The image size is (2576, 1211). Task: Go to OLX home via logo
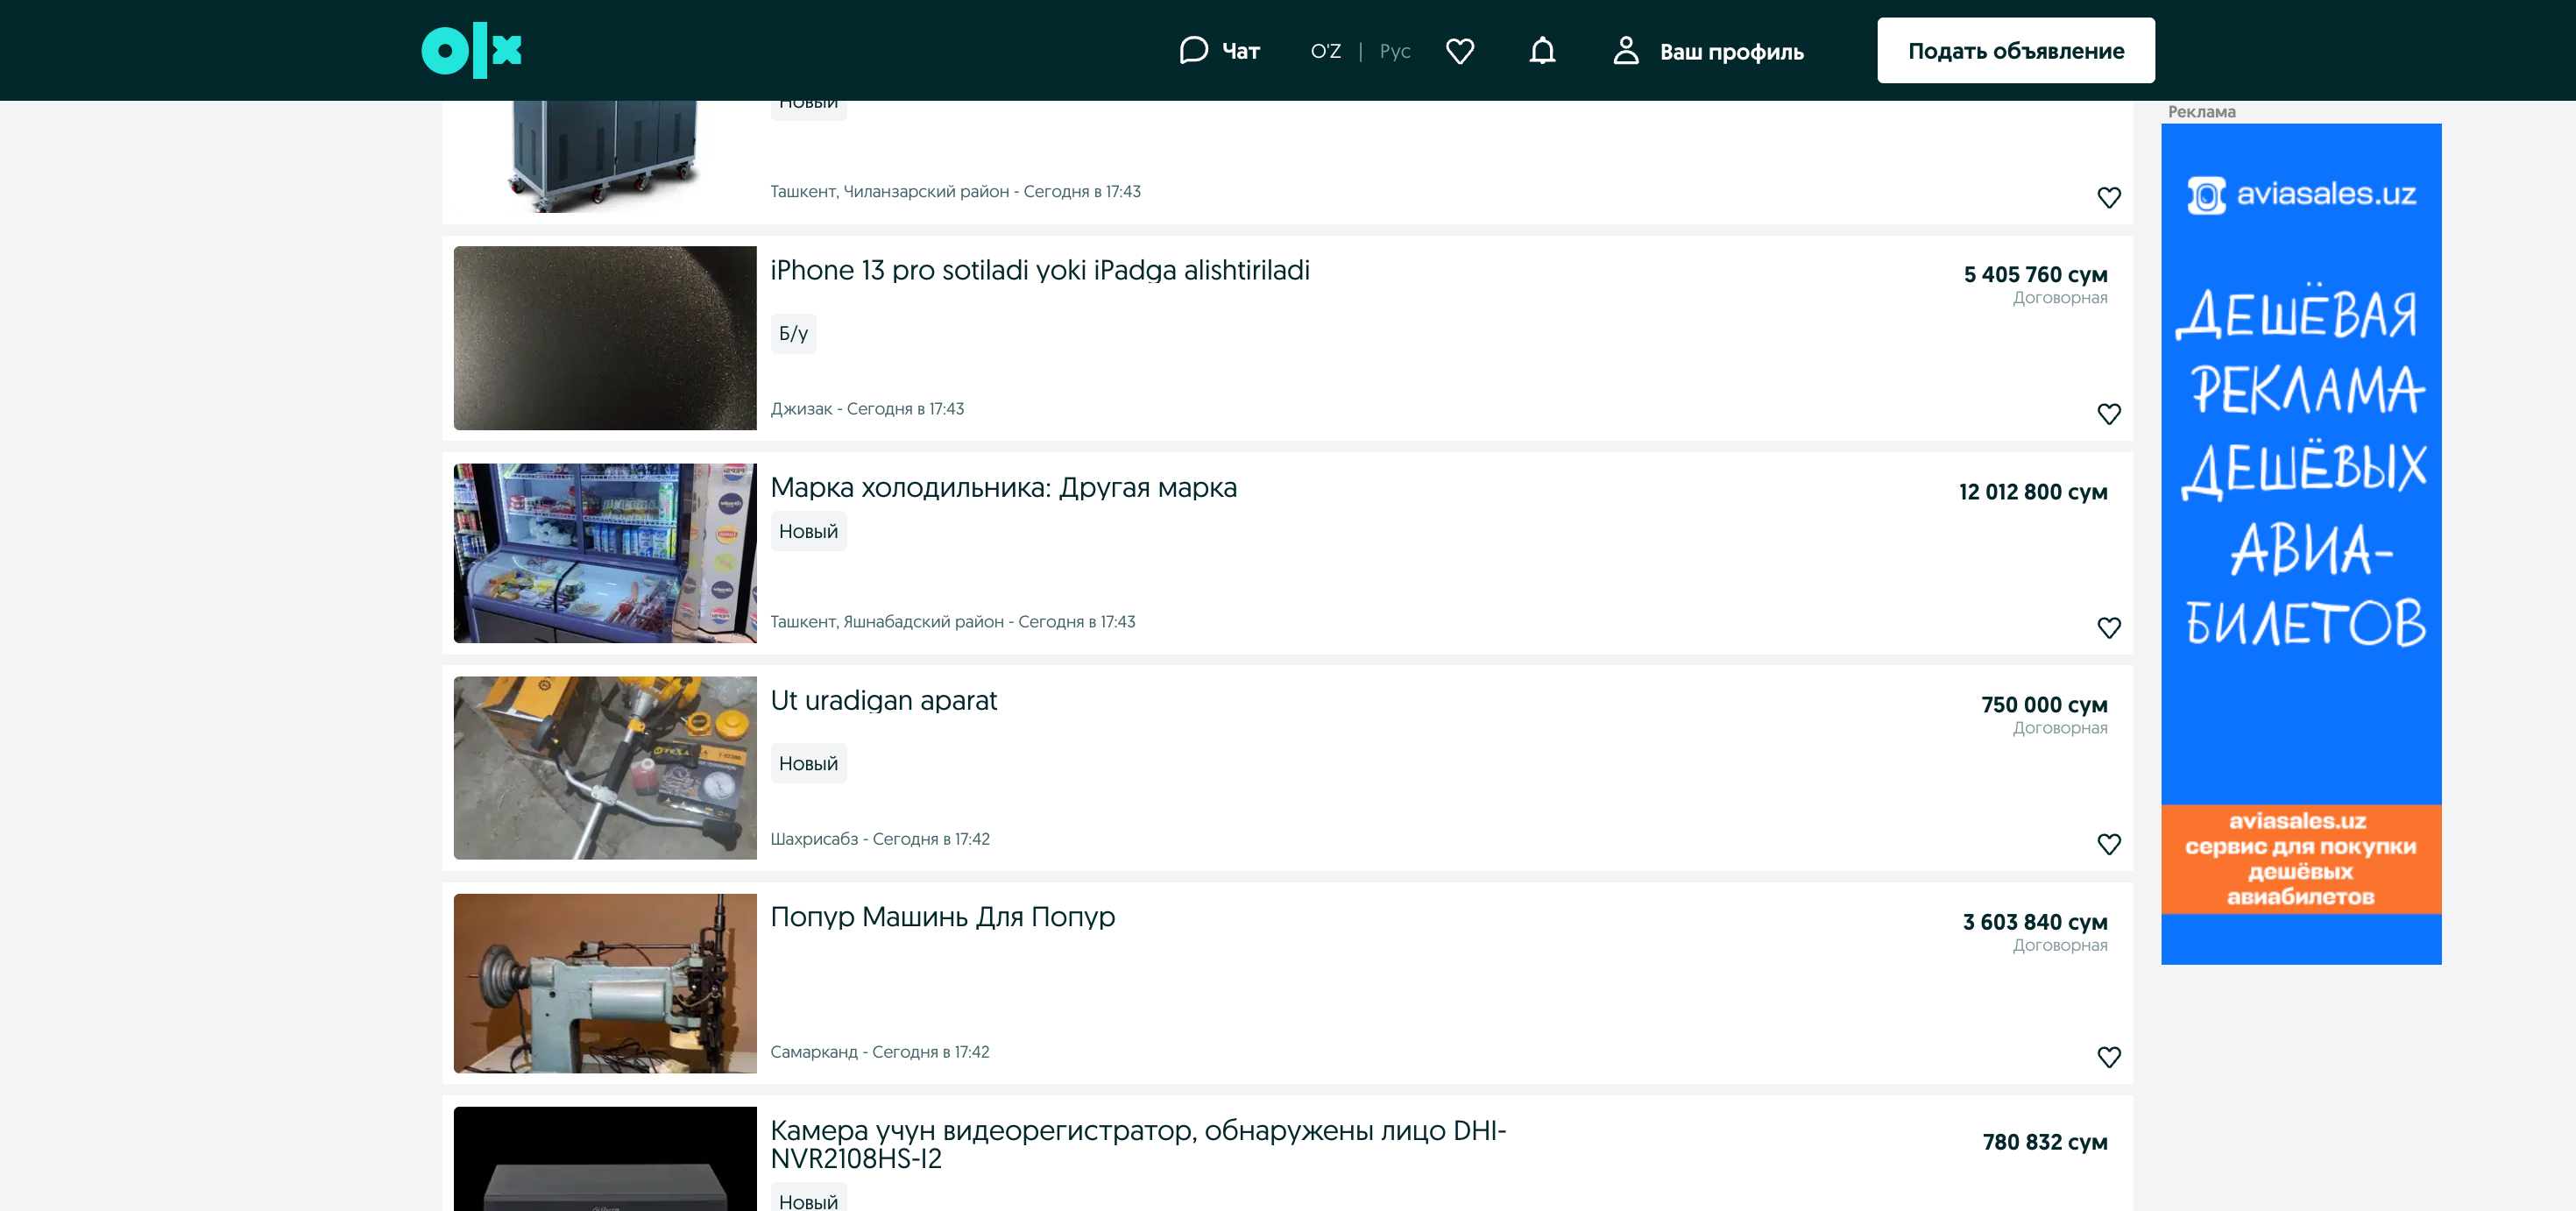point(471,50)
